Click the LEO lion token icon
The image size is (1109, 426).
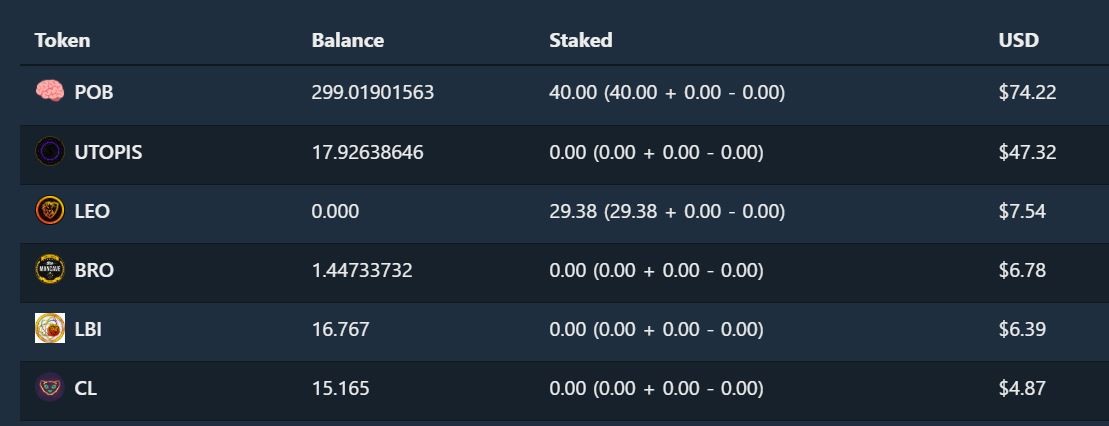[x=50, y=211]
